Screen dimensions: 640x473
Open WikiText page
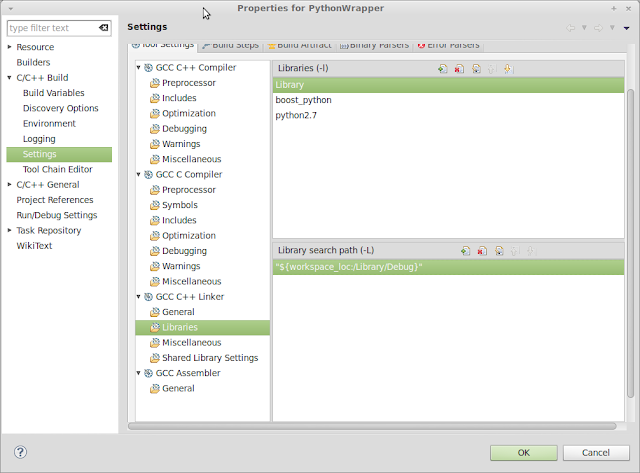click(34, 246)
